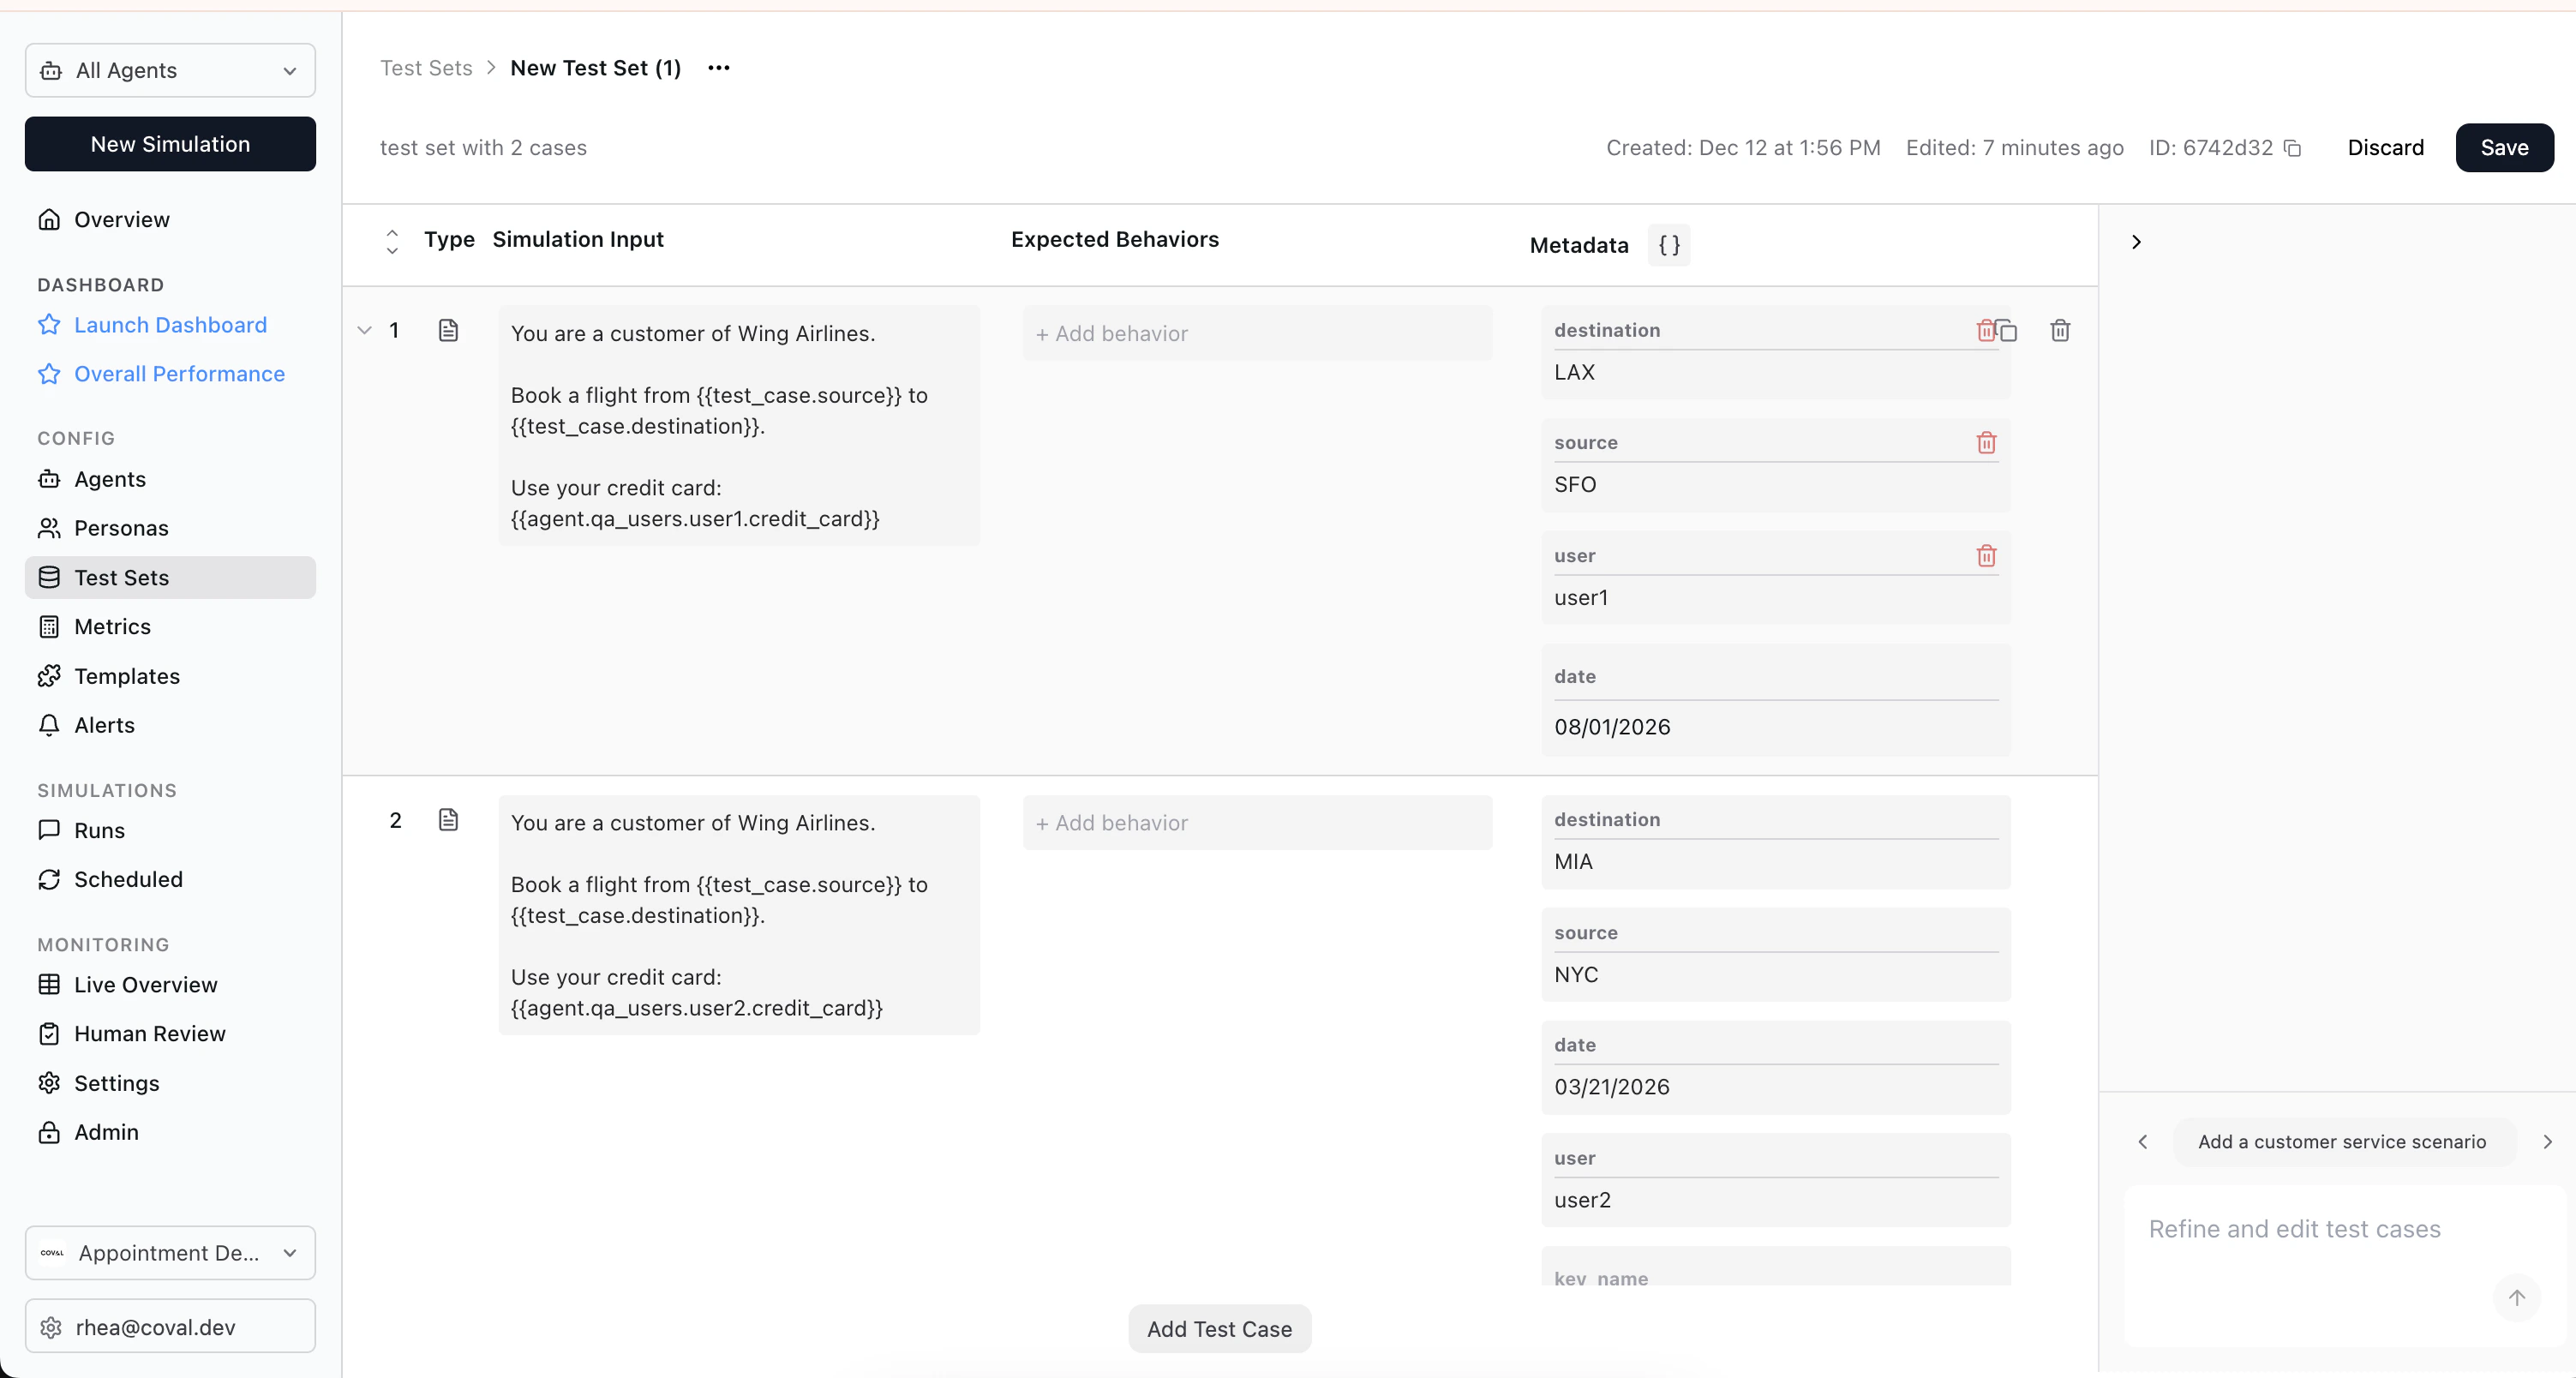Switch to the Test Sets section
The width and height of the screenshot is (2576, 1378).
coord(120,577)
